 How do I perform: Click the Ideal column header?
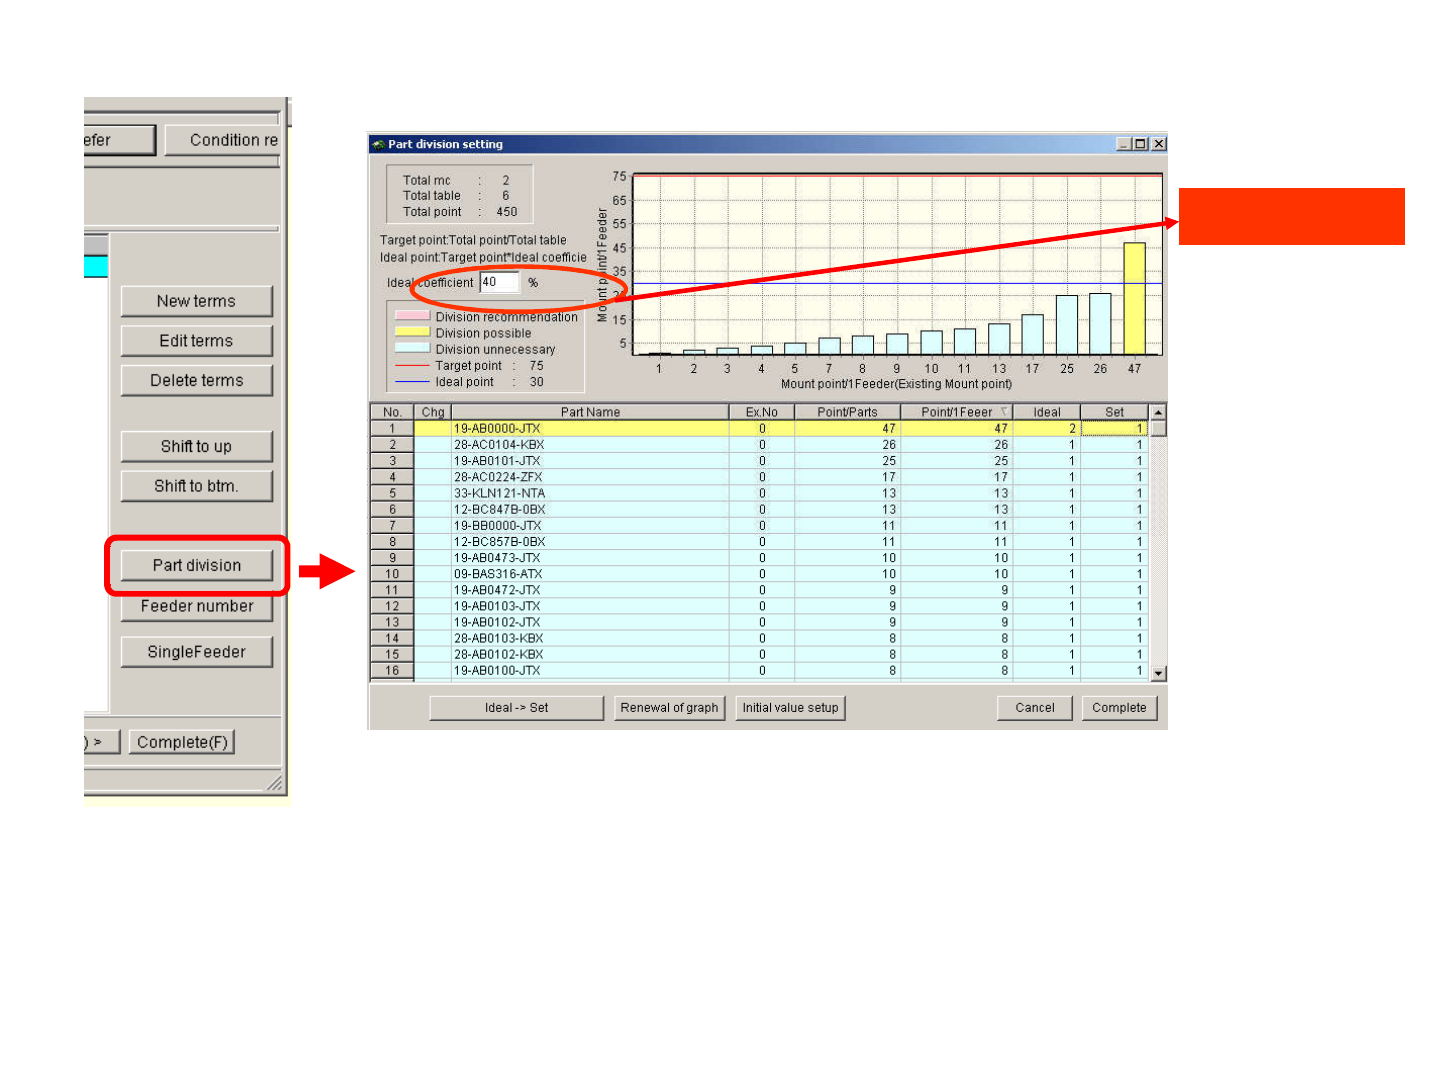[x=1047, y=412]
